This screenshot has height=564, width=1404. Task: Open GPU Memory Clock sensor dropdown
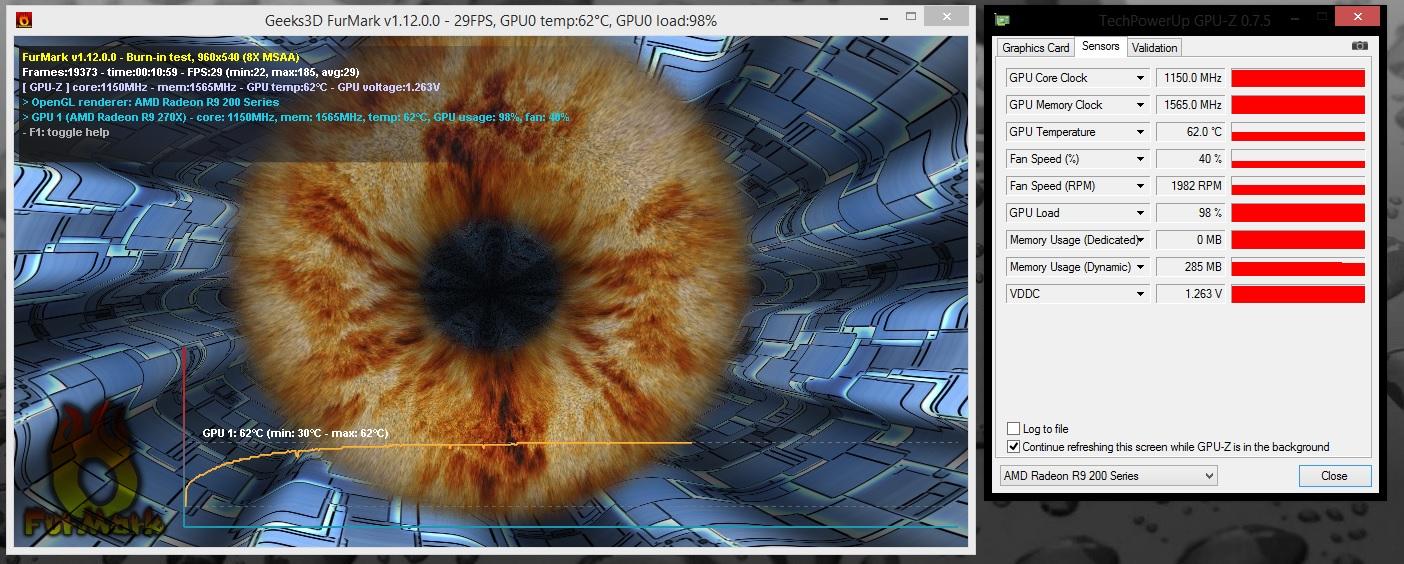click(x=1140, y=105)
